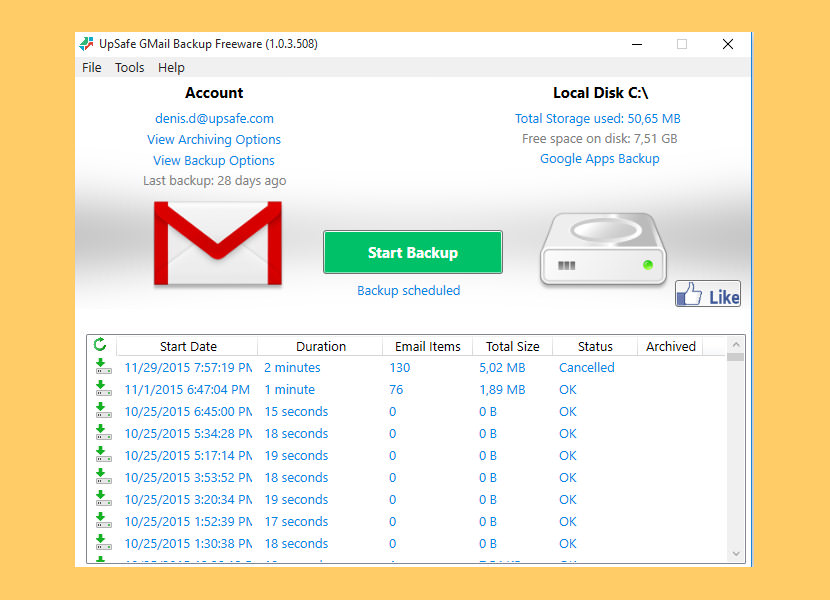Open the Tools menu
830x600 pixels.
point(129,67)
